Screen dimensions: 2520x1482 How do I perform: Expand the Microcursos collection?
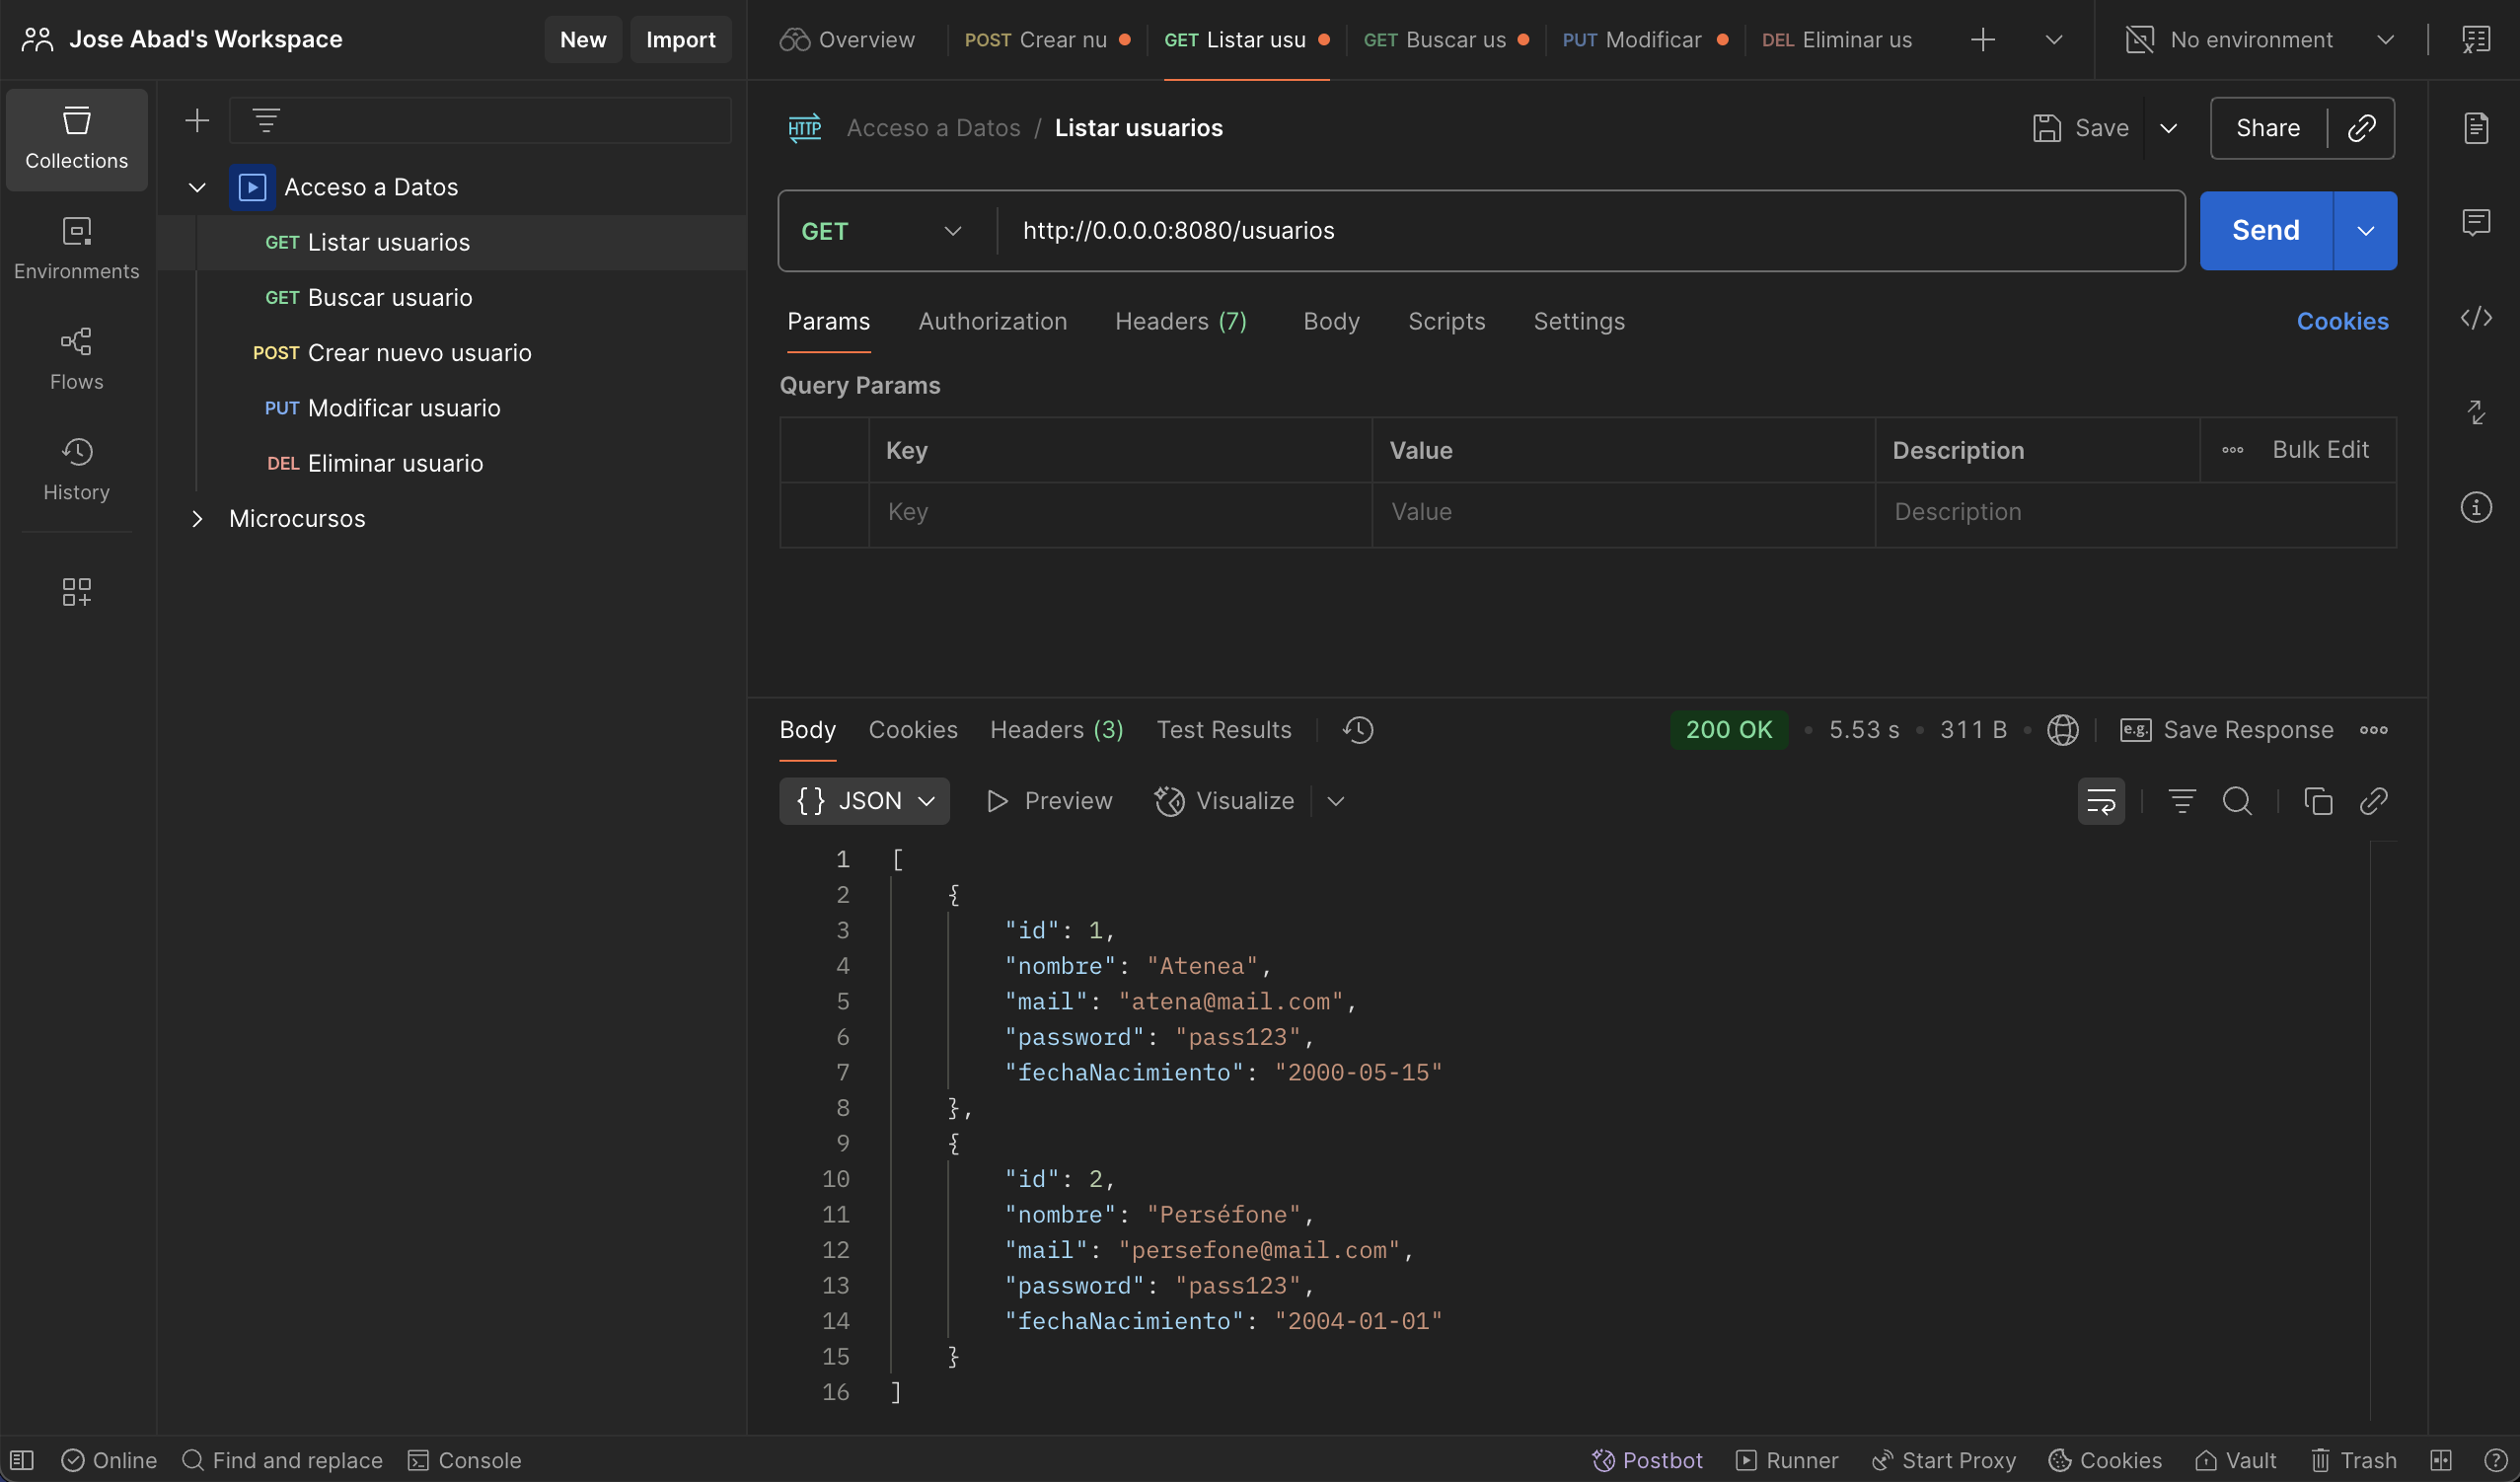197,518
